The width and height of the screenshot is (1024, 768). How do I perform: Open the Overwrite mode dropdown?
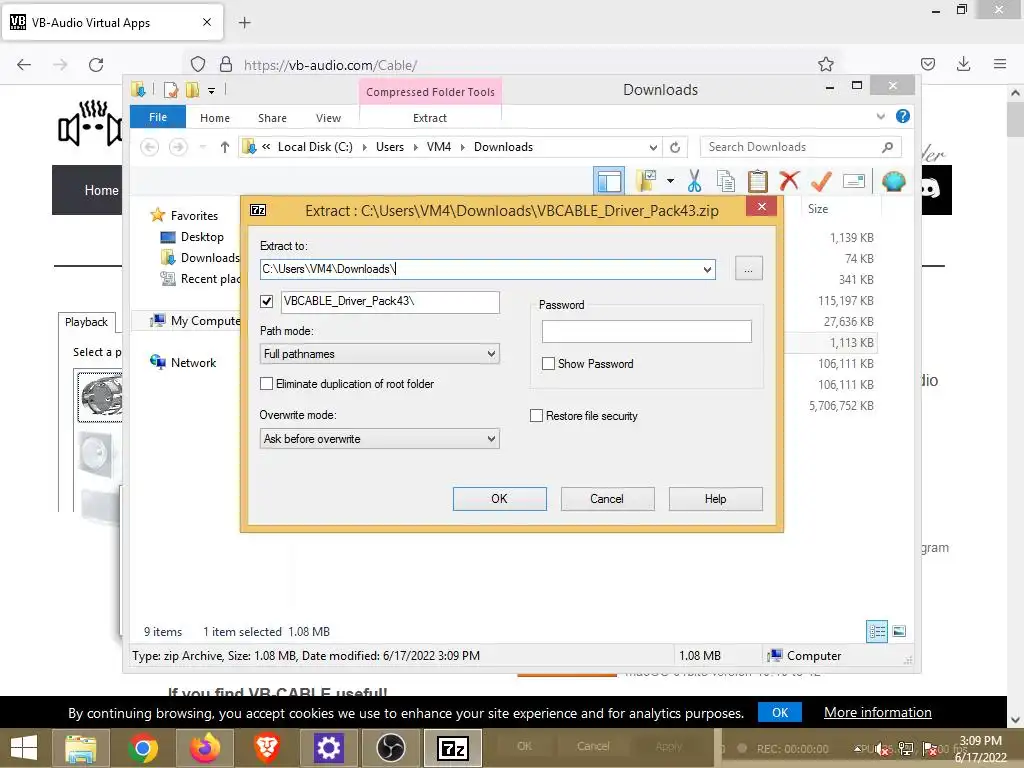491,439
